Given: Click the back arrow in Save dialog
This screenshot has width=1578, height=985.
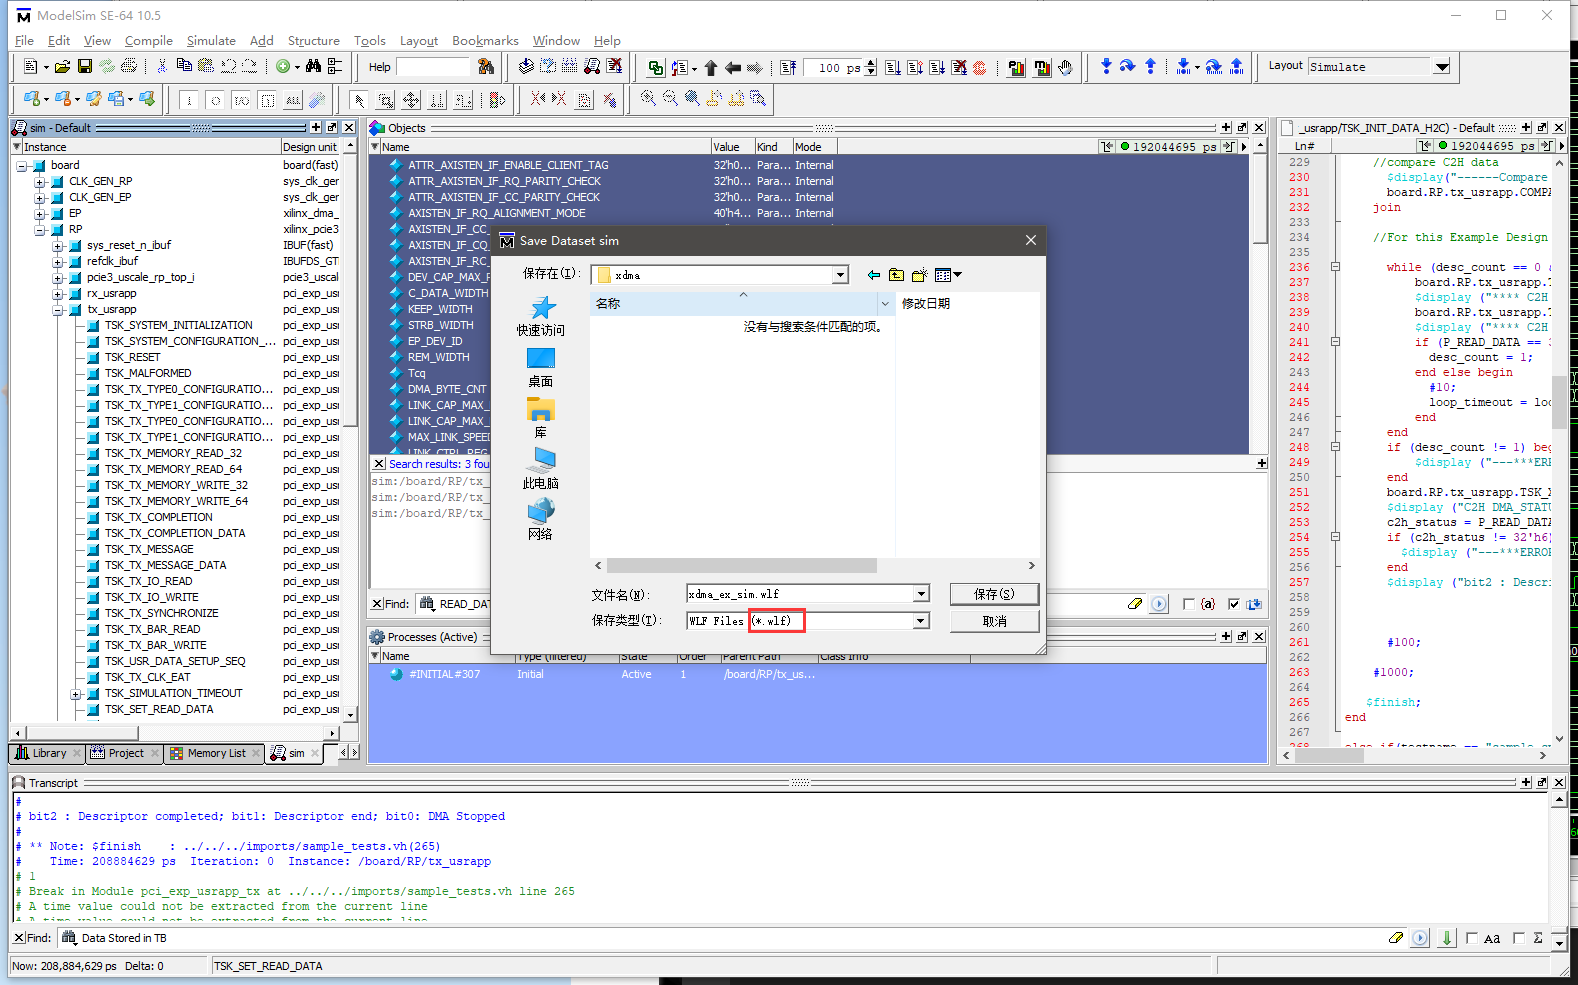Looking at the screenshot, I should click(874, 275).
